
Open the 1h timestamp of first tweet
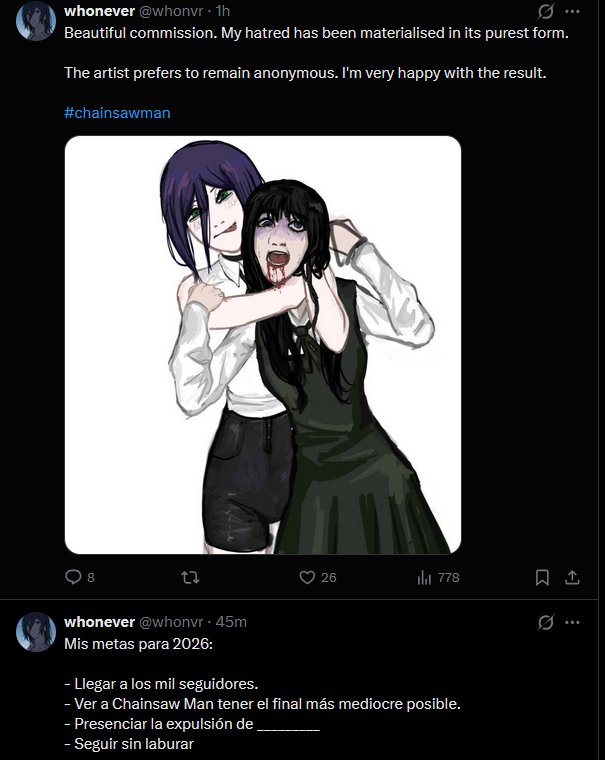[223, 11]
